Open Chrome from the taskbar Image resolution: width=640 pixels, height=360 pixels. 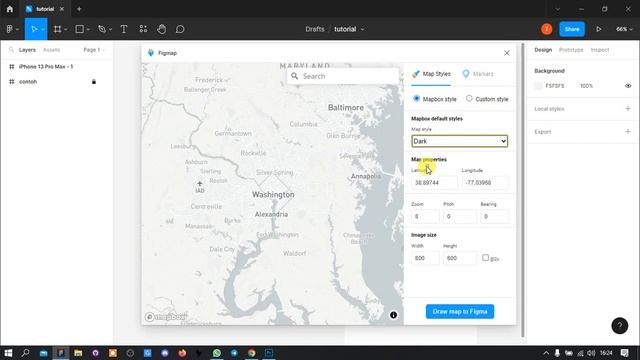tap(251, 353)
